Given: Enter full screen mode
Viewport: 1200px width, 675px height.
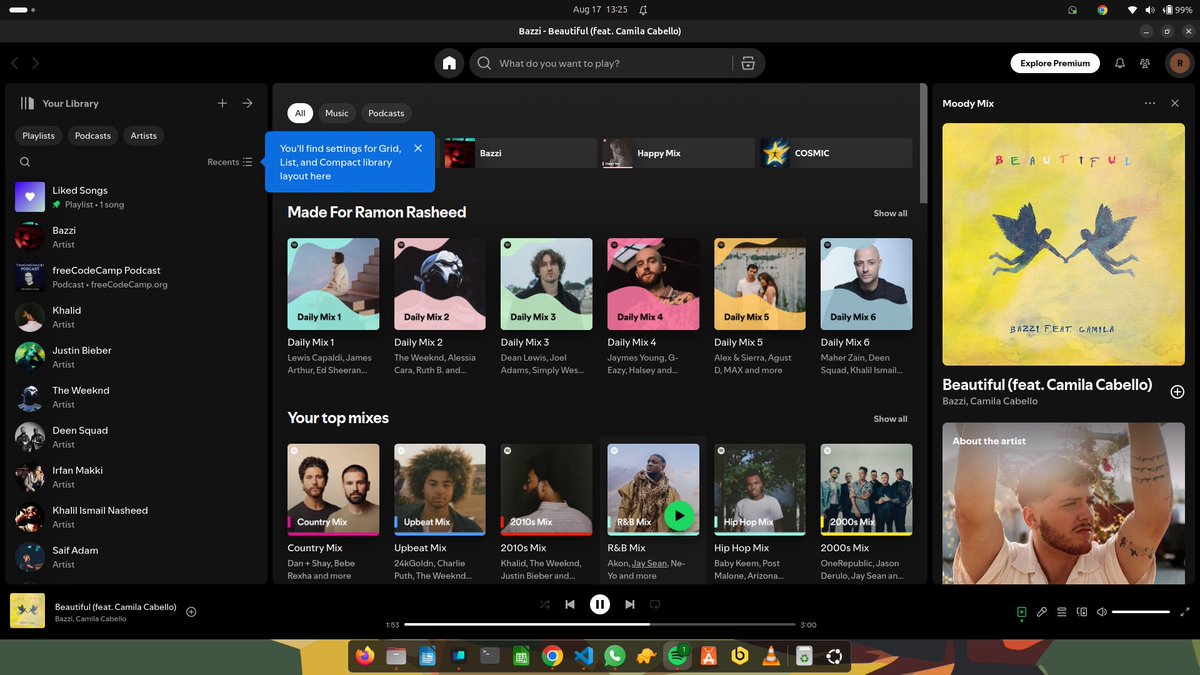Looking at the screenshot, I should (x=1185, y=612).
